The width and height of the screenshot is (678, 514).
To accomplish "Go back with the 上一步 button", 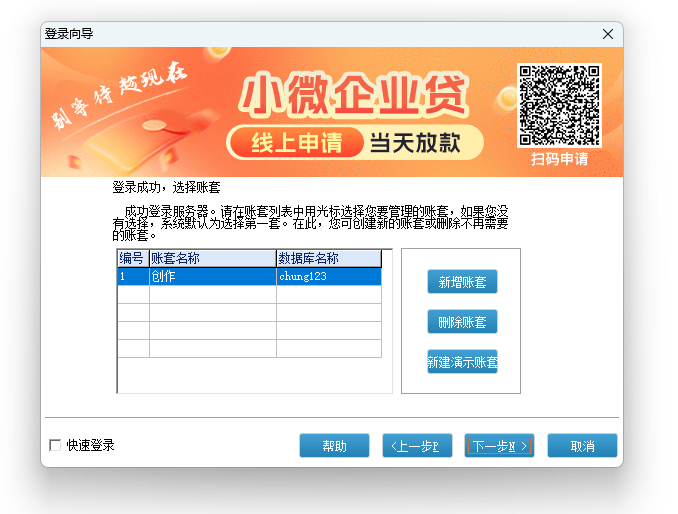I will [x=416, y=446].
